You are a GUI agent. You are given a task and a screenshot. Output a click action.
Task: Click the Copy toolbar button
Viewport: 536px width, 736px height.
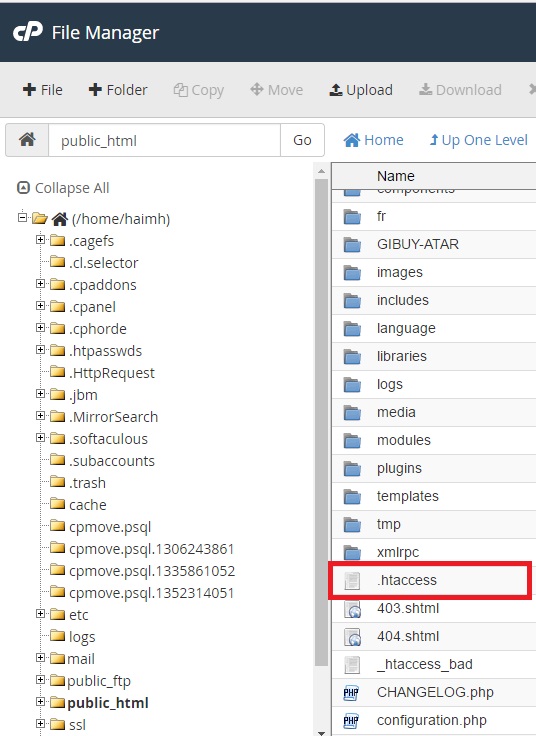(199, 90)
